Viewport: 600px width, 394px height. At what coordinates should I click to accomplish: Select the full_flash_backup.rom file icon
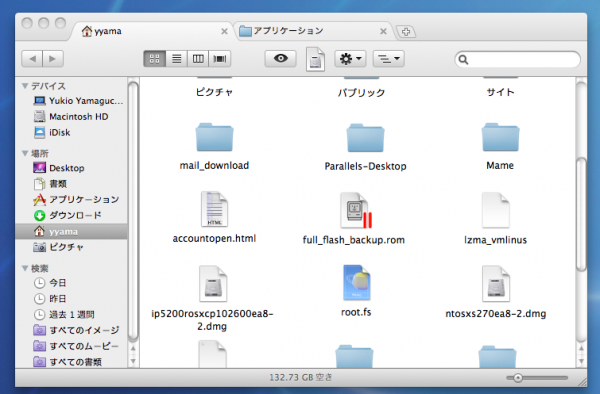pos(356,210)
